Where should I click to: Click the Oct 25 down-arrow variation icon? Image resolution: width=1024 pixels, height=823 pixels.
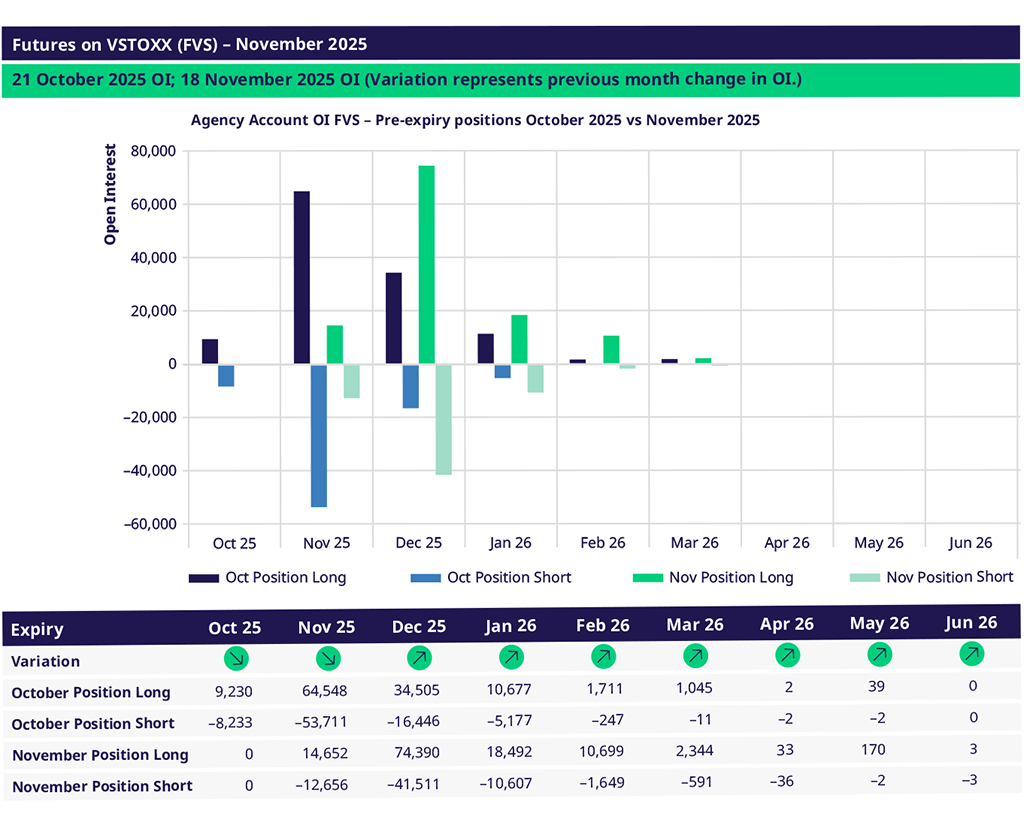point(235,658)
